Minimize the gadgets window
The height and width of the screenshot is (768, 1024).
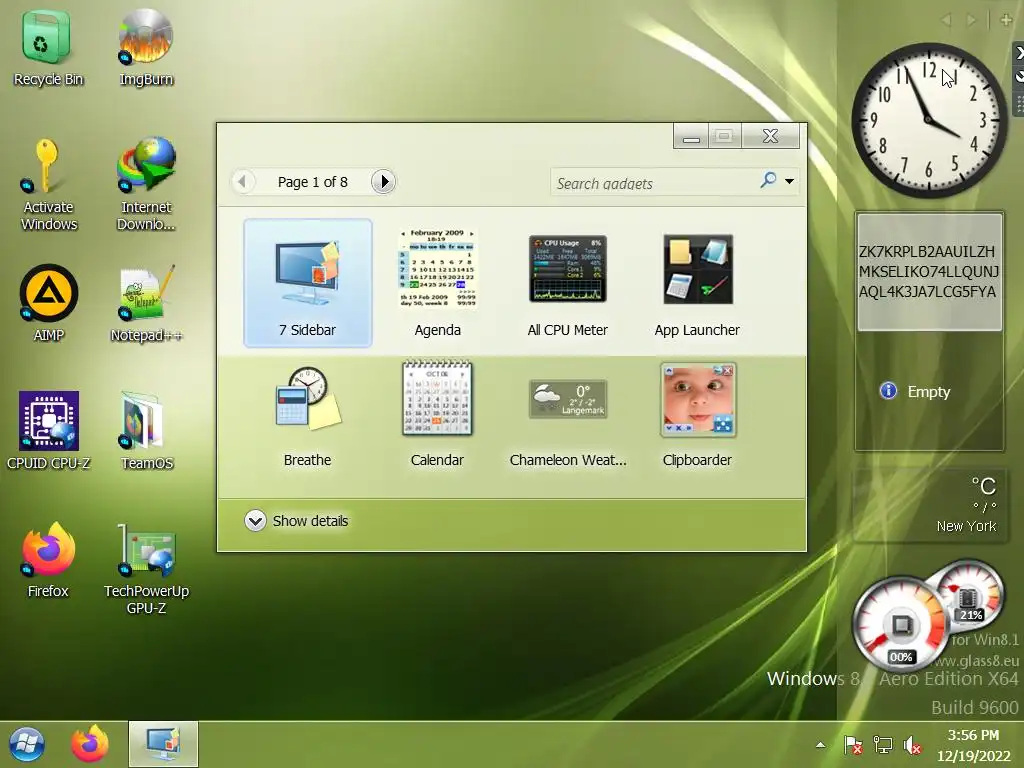click(691, 136)
